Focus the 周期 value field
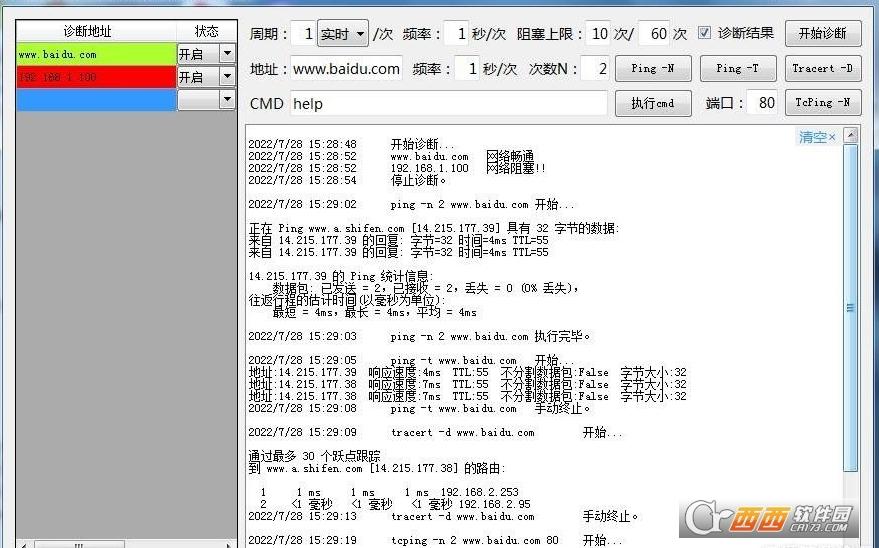 pos(303,34)
